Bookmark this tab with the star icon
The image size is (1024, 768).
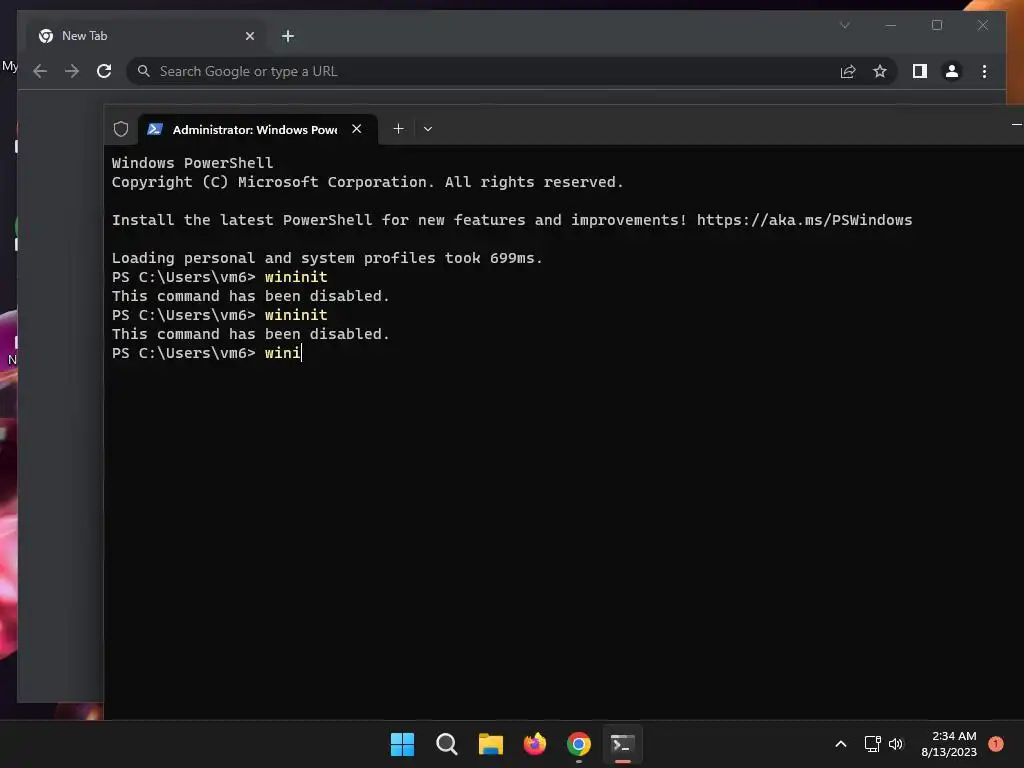(x=880, y=71)
